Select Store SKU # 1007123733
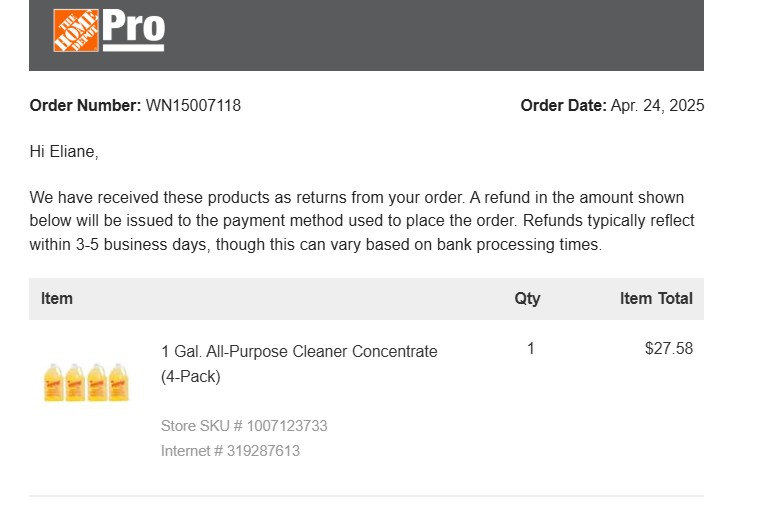Viewport: 781px width, 527px height. pyautogui.click(x=244, y=426)
